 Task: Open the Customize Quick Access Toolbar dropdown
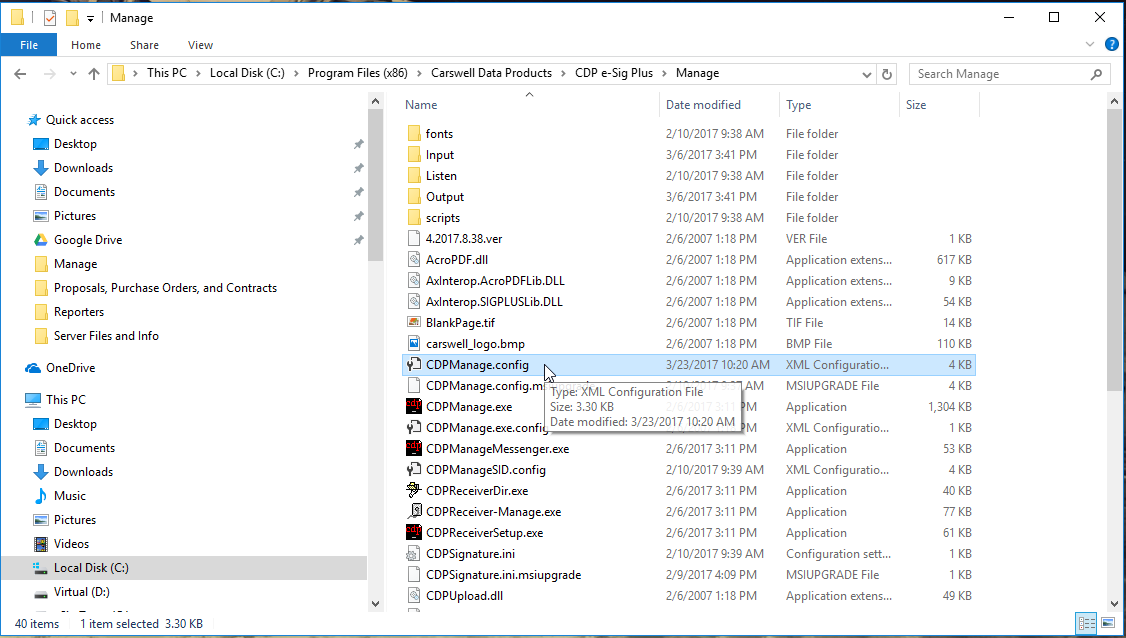tap(88, 17)
